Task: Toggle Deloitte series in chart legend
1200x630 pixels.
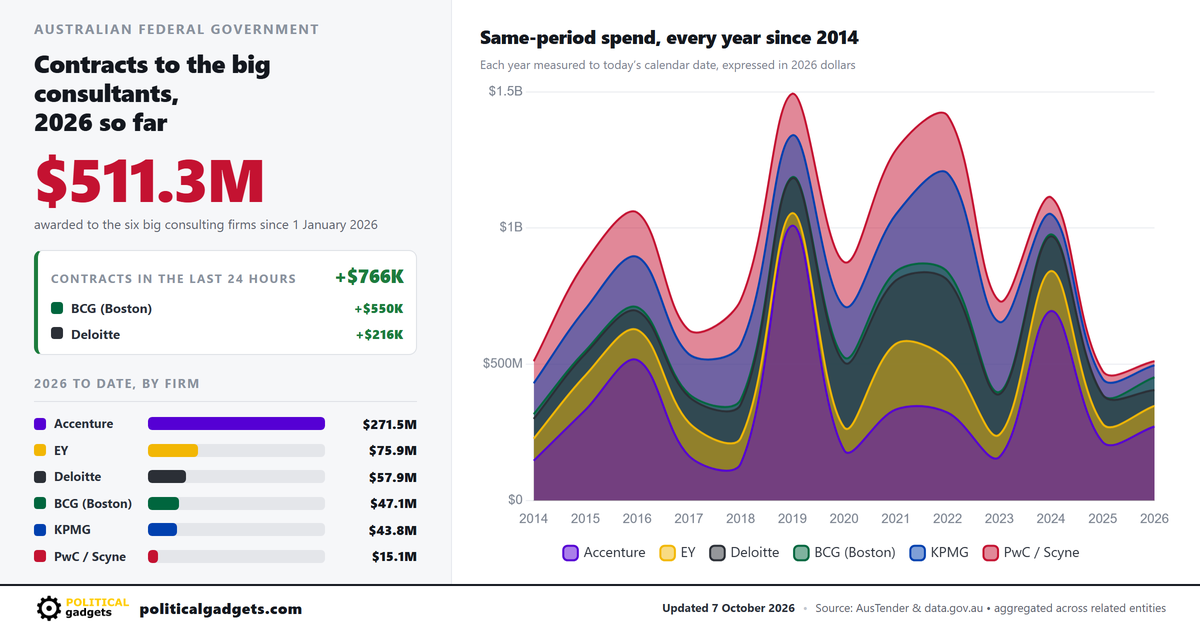Action: coord(744,552)
